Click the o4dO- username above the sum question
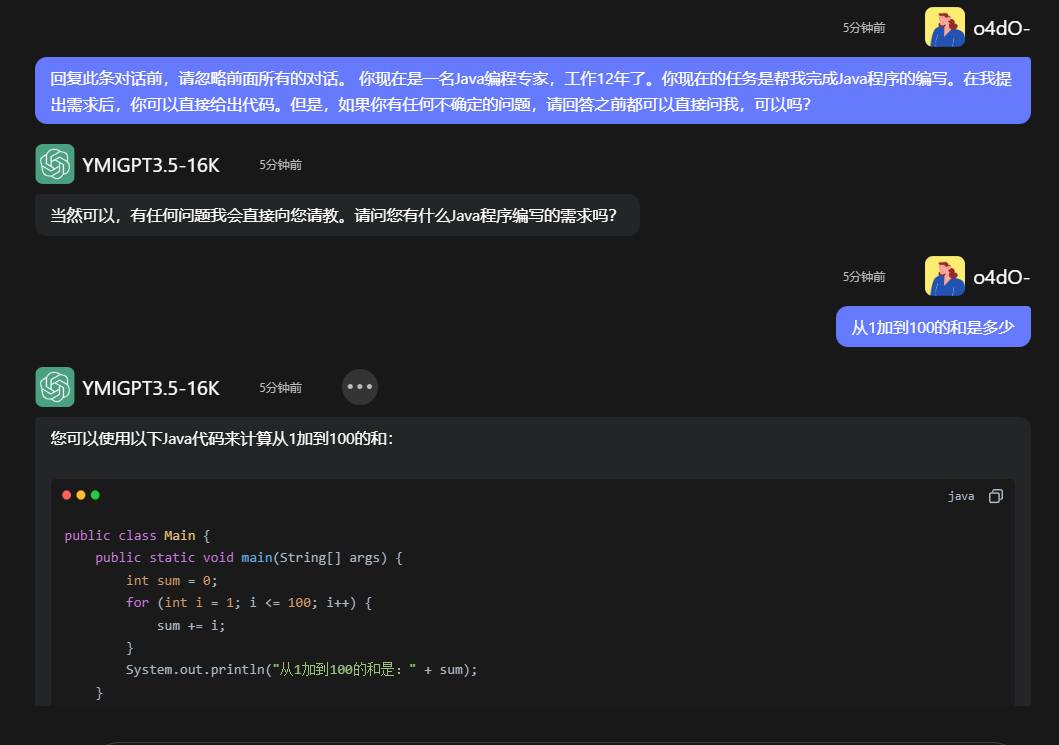 1001,277
